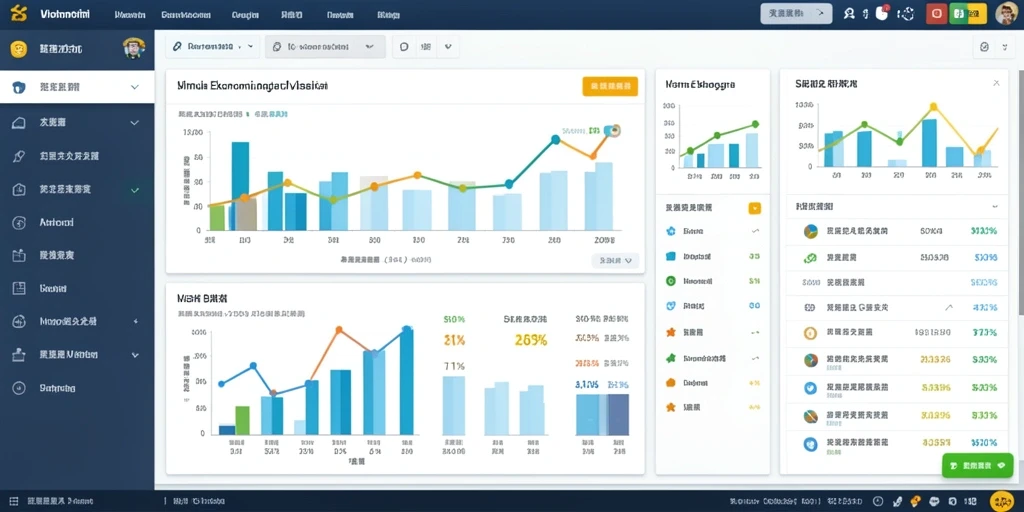Viewport: 1024px width, 512px height.
Task: Click the "269%" value in the lower chart card
Action: coord(530,340)
